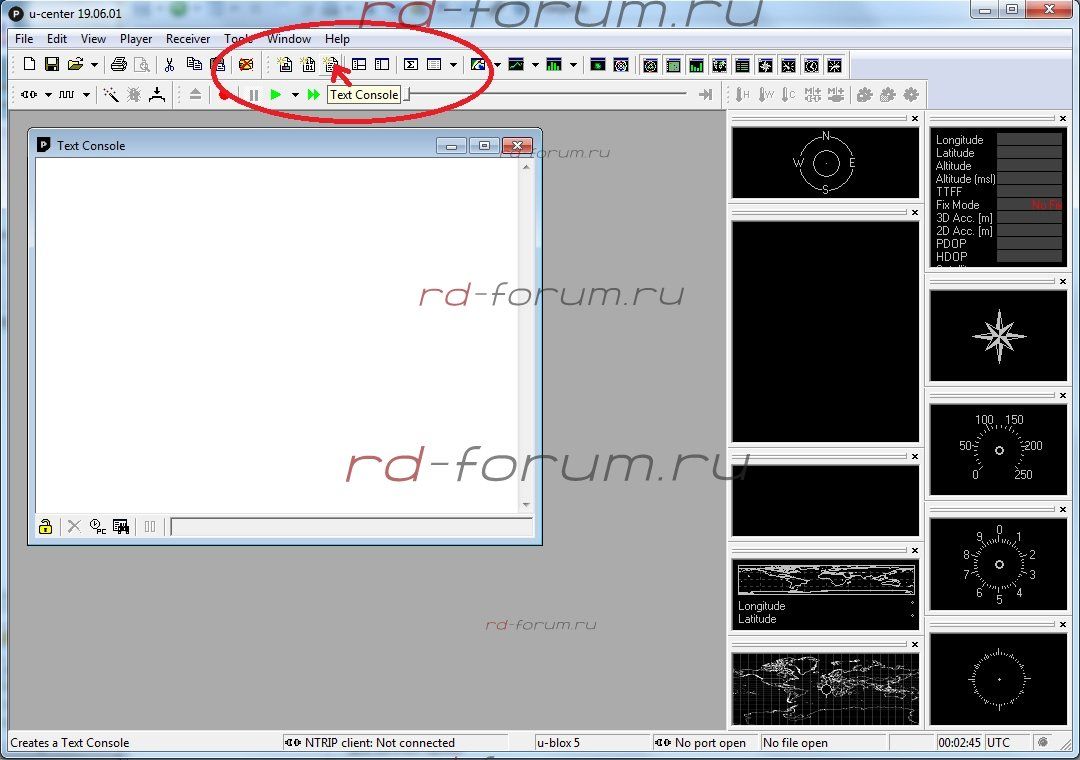Click the Text Console filter input field
Screen dimensions: 1080x760
coord(350,527)
